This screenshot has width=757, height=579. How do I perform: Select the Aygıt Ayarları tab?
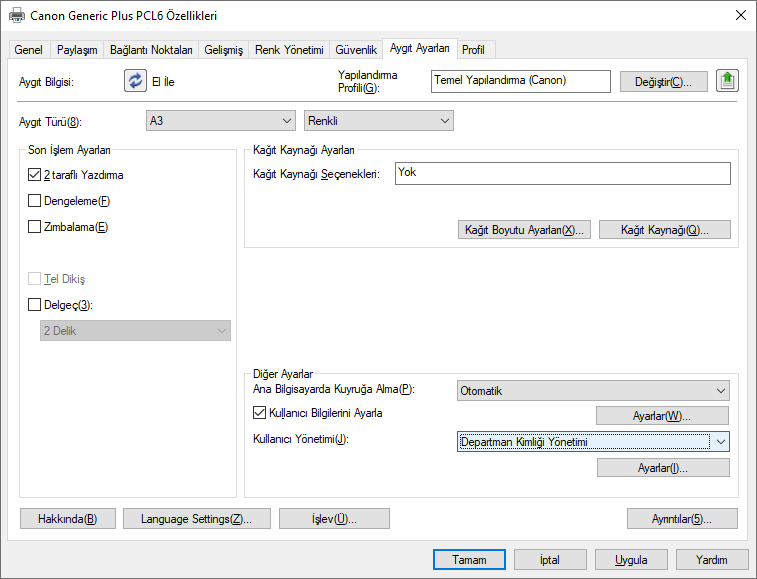420,48
